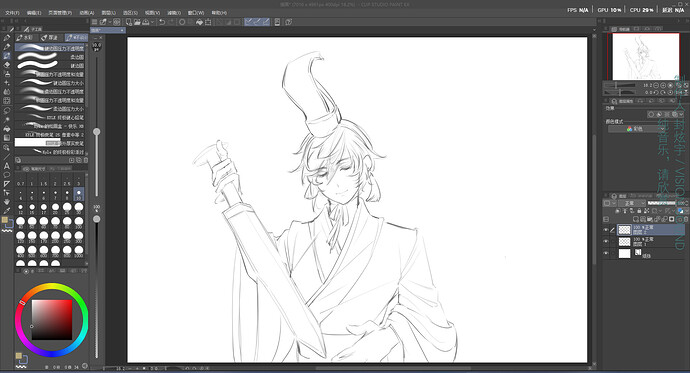This screenshot has width=690, height=373.
Task: Select the highlighted Brush tool
Action: tap(7, 56)
